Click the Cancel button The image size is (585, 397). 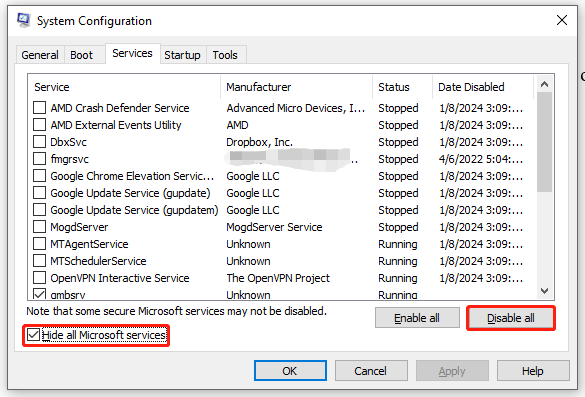pos(370,371)
